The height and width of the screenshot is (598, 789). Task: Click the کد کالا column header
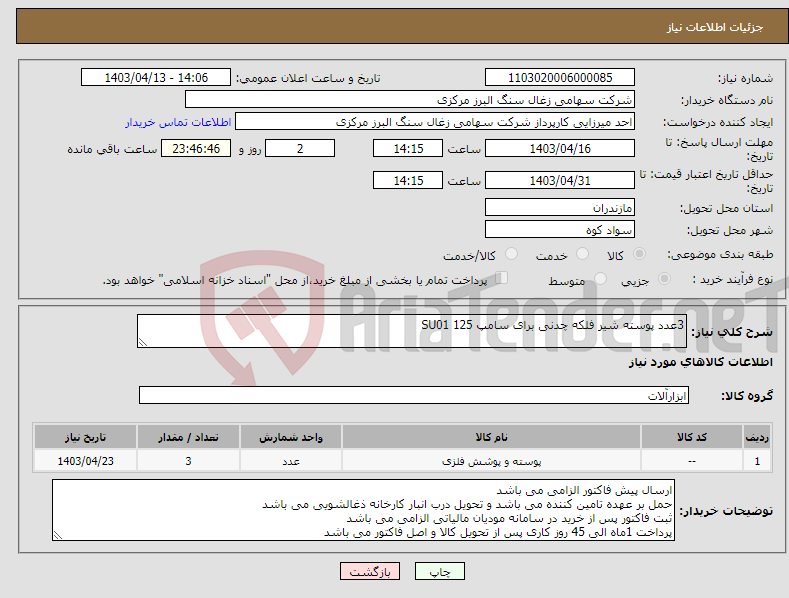(x=692, y=437)
